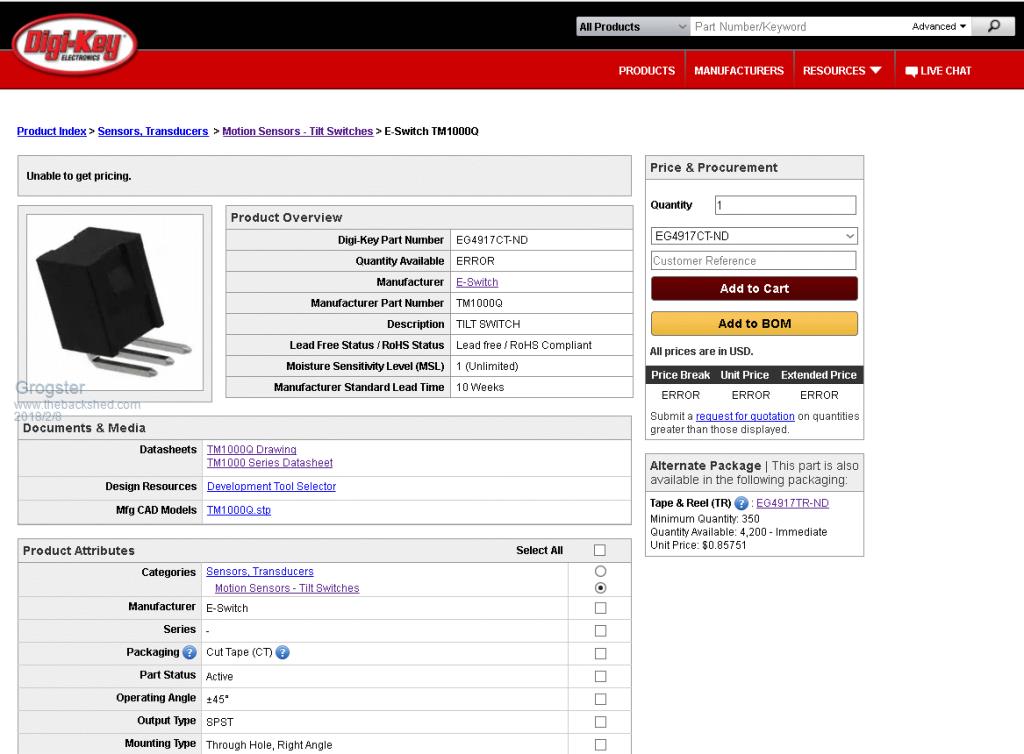Tick the Manufacturer attribute checkbox

point(600,608)
